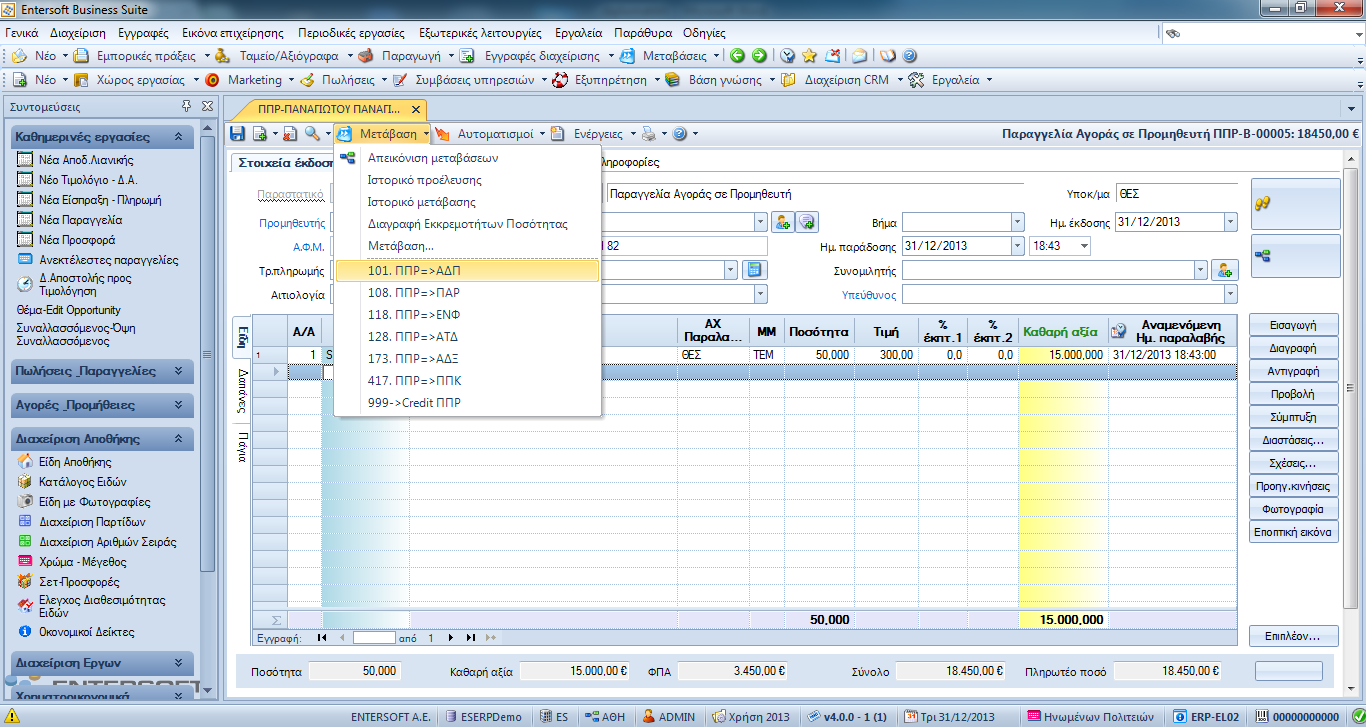Screen dimensions: 1368x727
Task: Click the ADMIN user status bar entry
Action: click(x=670, y=716)
